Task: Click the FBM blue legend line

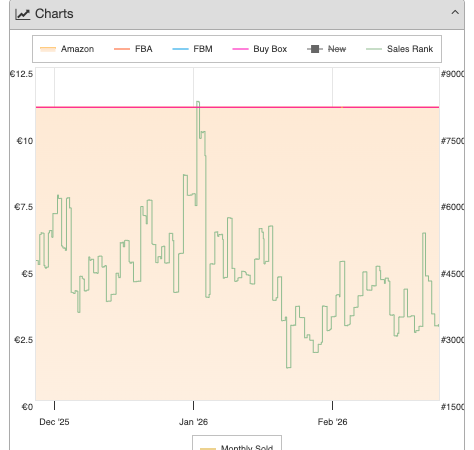Action: [x=180, y=49]
